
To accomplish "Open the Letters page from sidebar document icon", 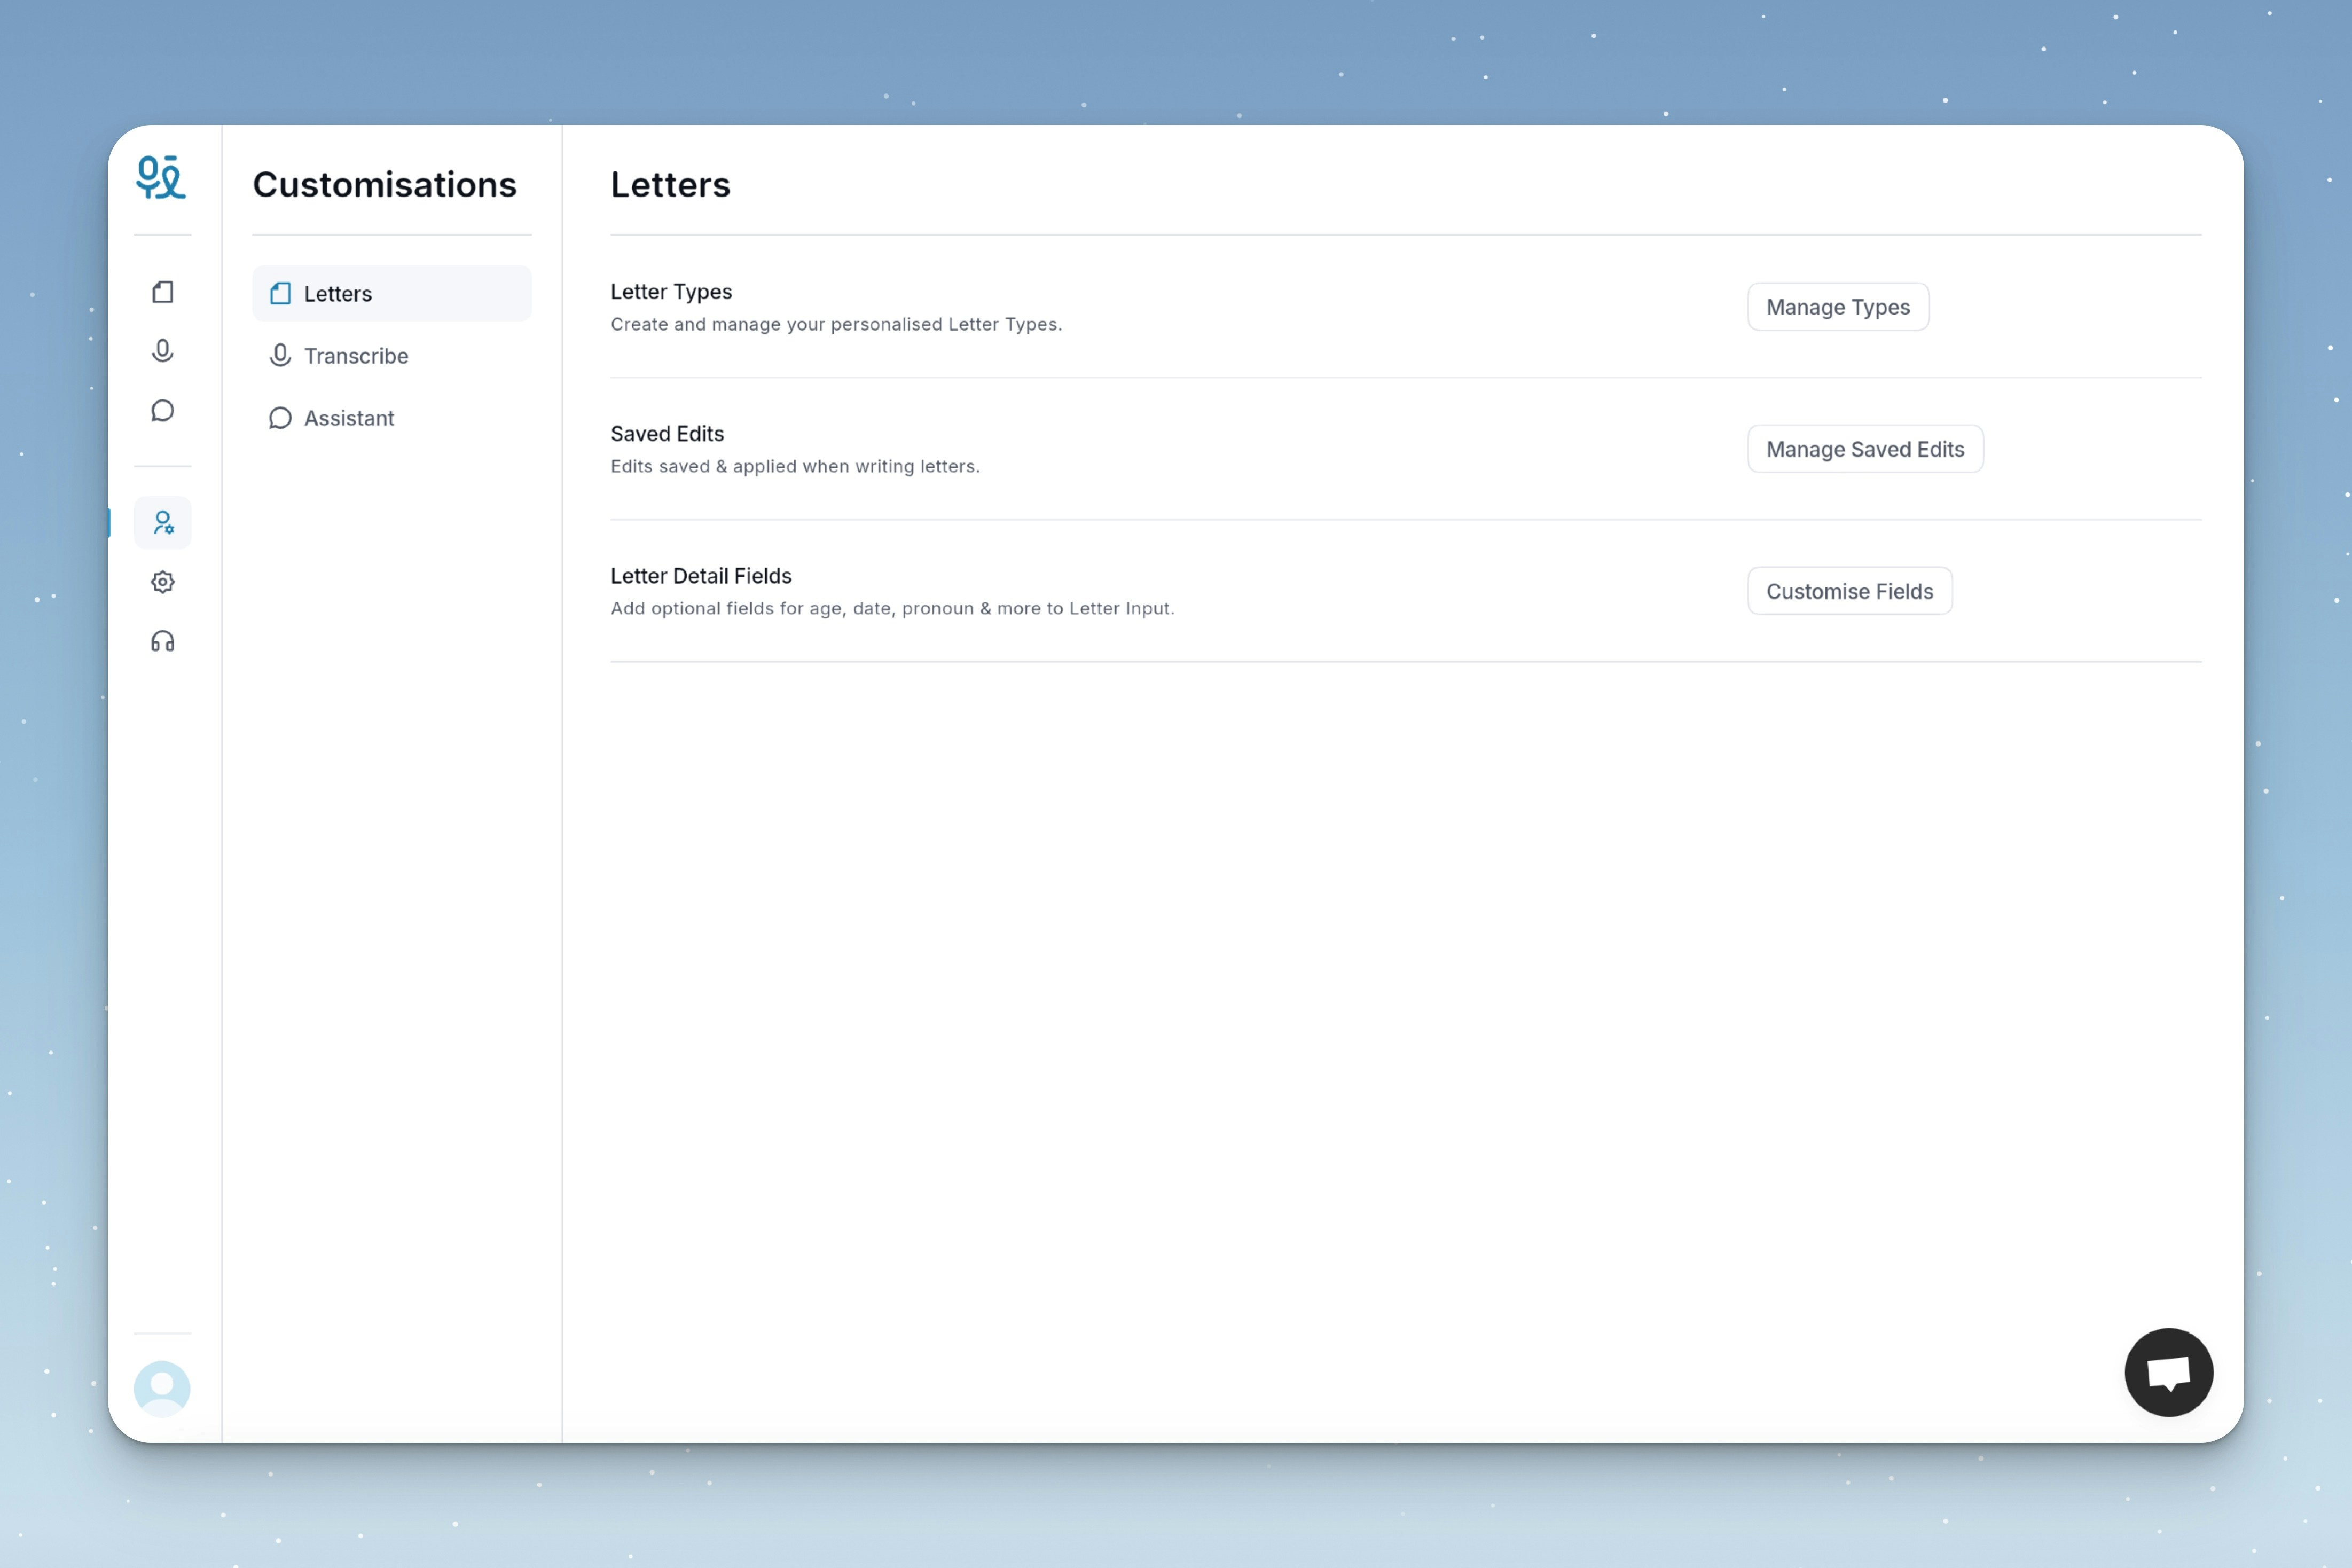I will pyautogui.click(x=163, y=292).
